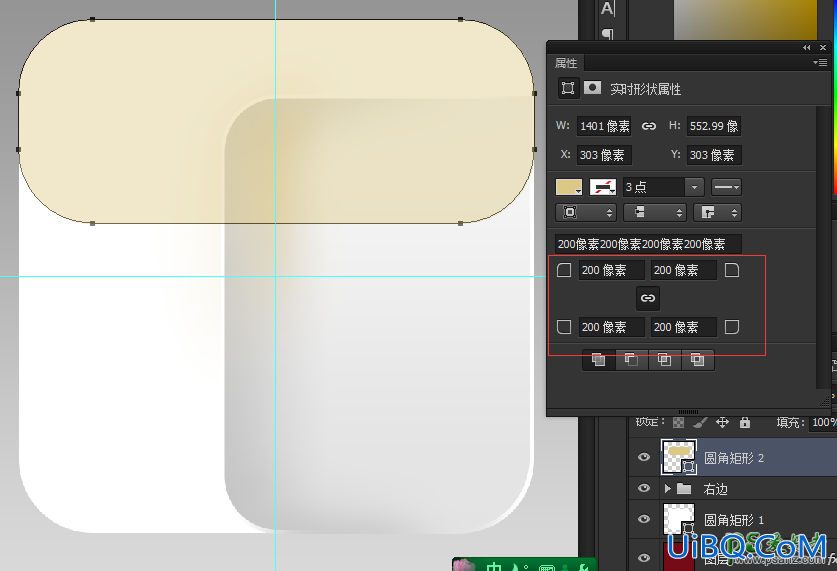This screenshot has width=837, height=571.
Task: Click the X position input field
Action: pyautogui.click(x=604, y=155)
